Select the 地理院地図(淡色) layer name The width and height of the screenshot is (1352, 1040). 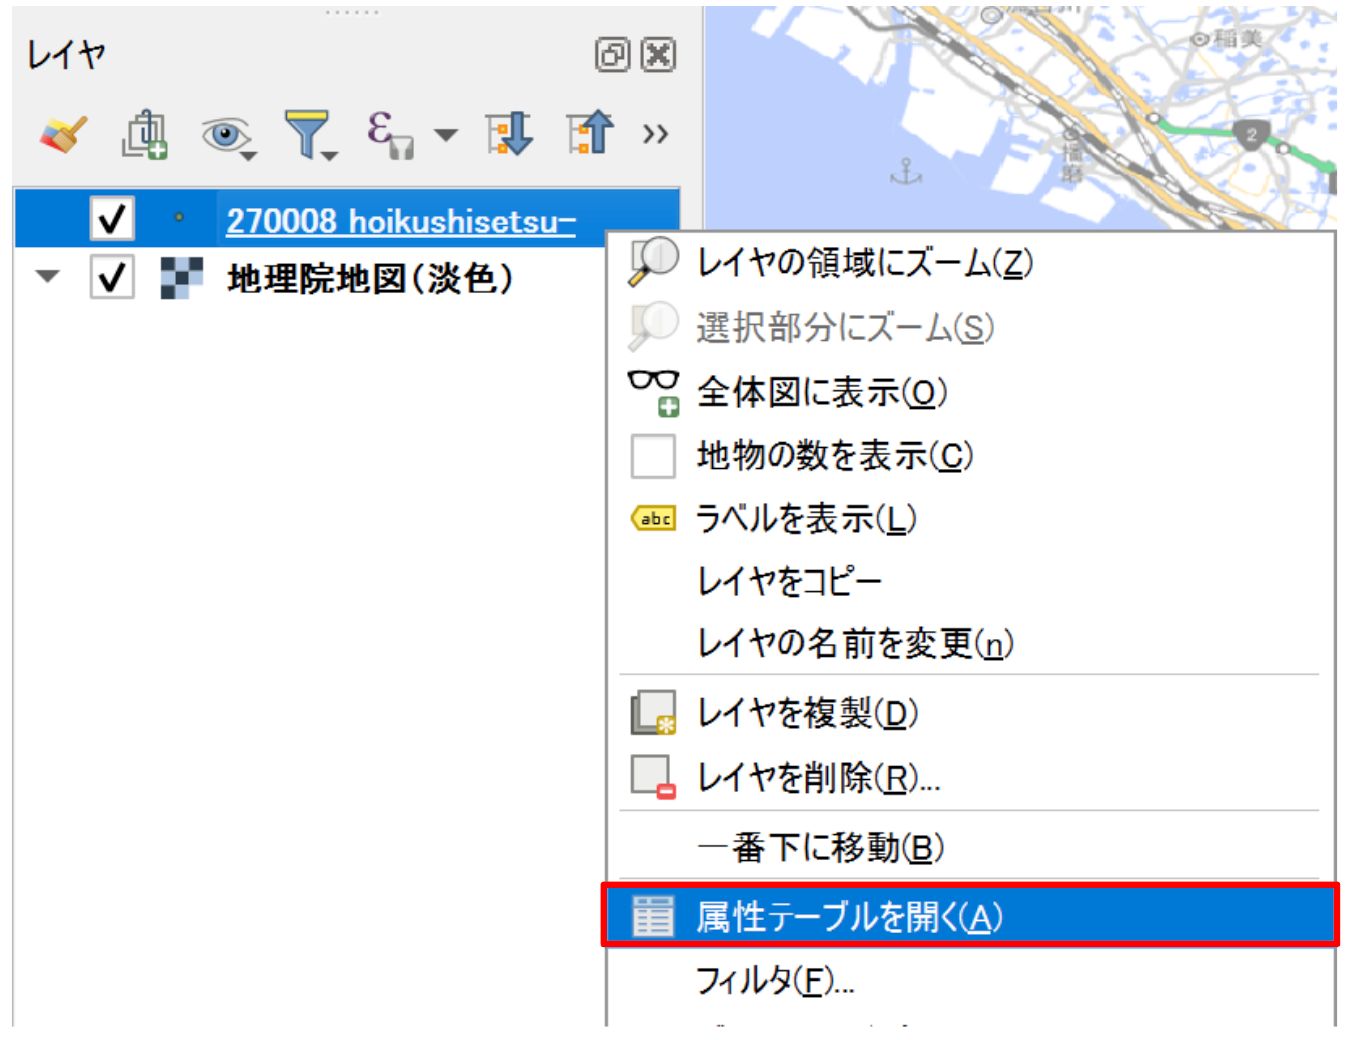point(370,278)
